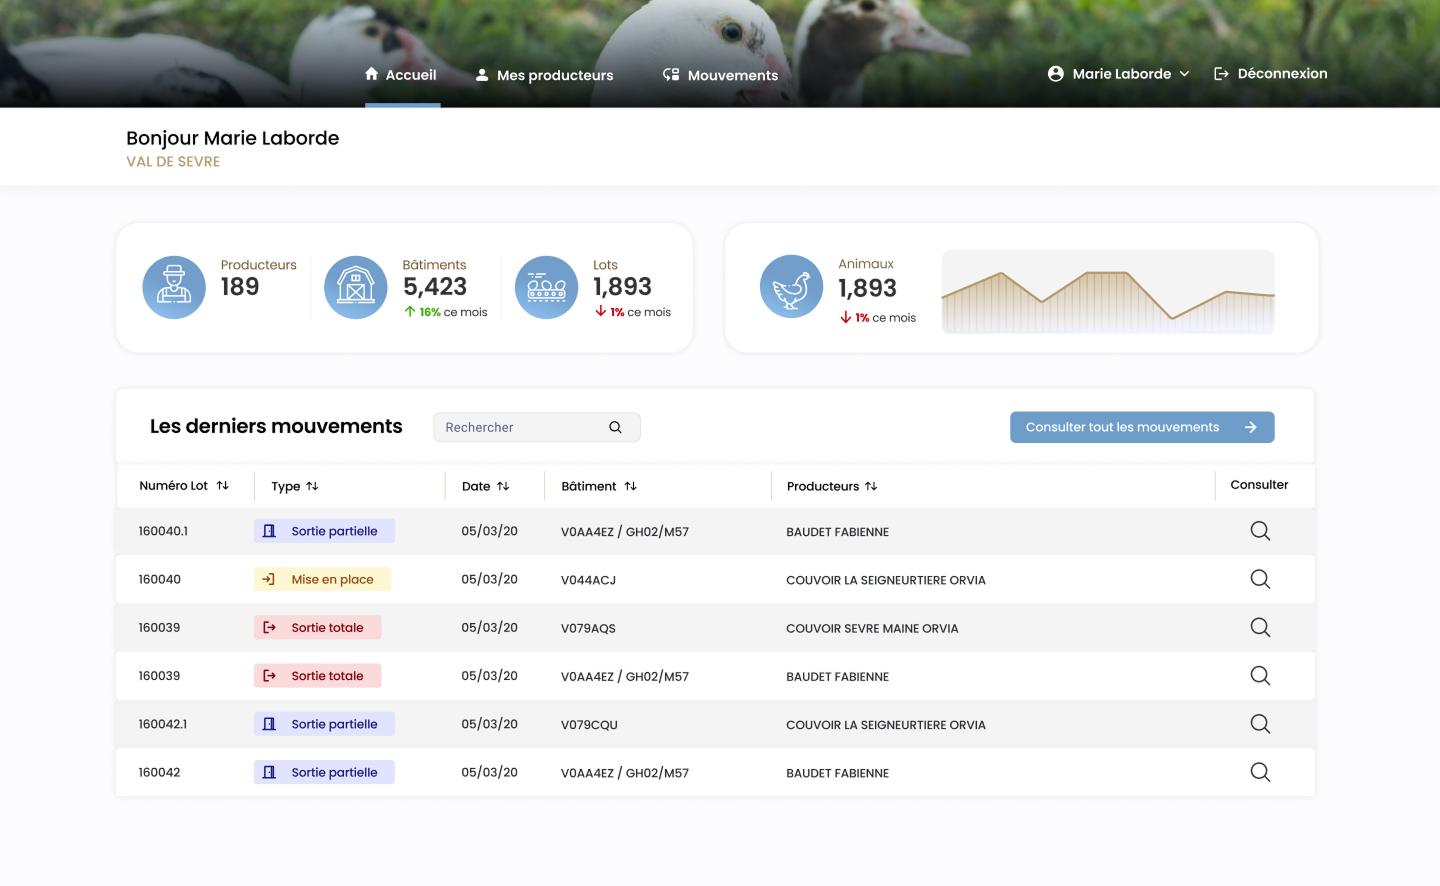The width and height of the screenshot is (1440, 886).
Task: Sort table by Date column
Action: 503,486
